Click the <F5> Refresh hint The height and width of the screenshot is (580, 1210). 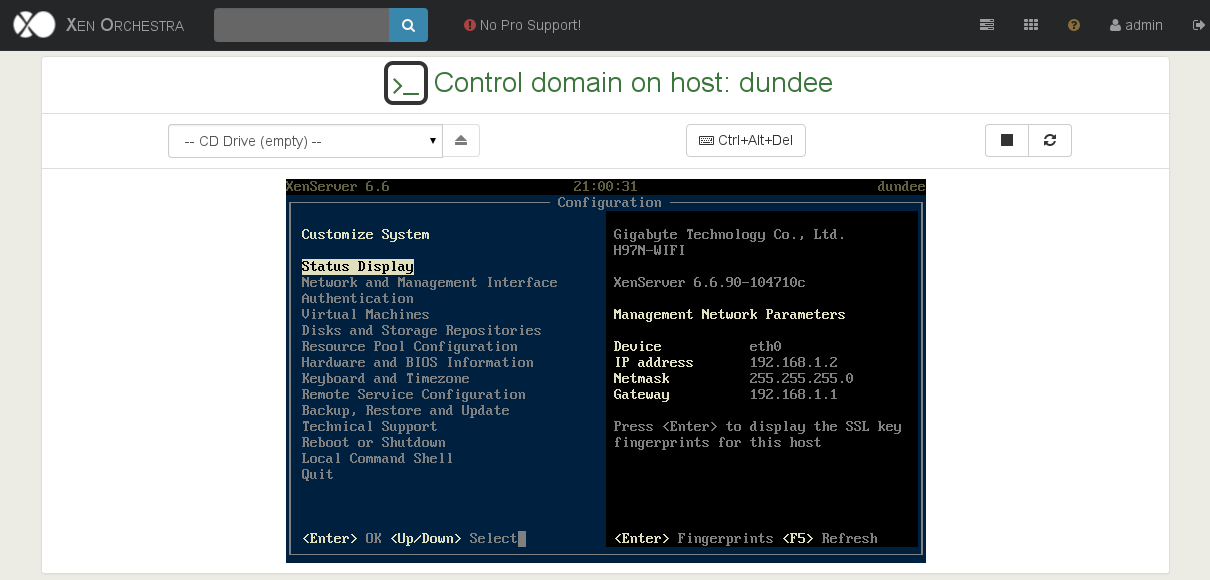[830, 539]
